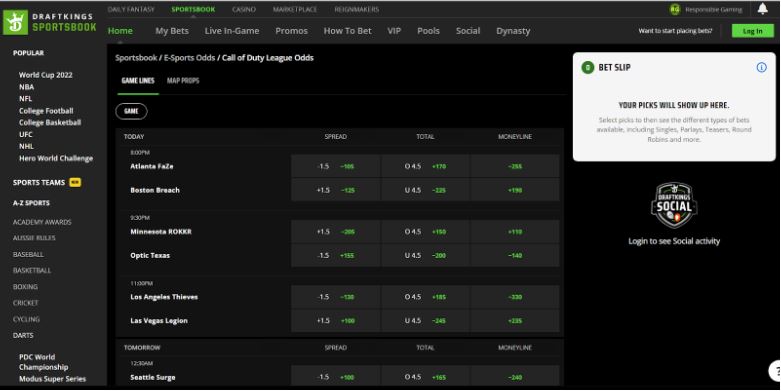
Task: Open the Pools page
Action: click(x=428, y=31)
